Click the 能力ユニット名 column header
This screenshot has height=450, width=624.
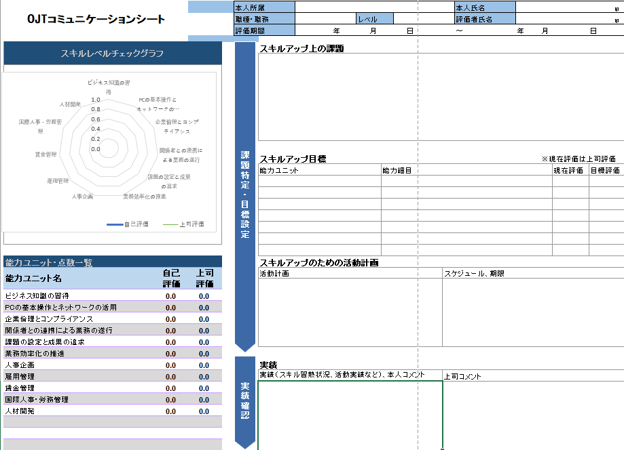point(33,278)
